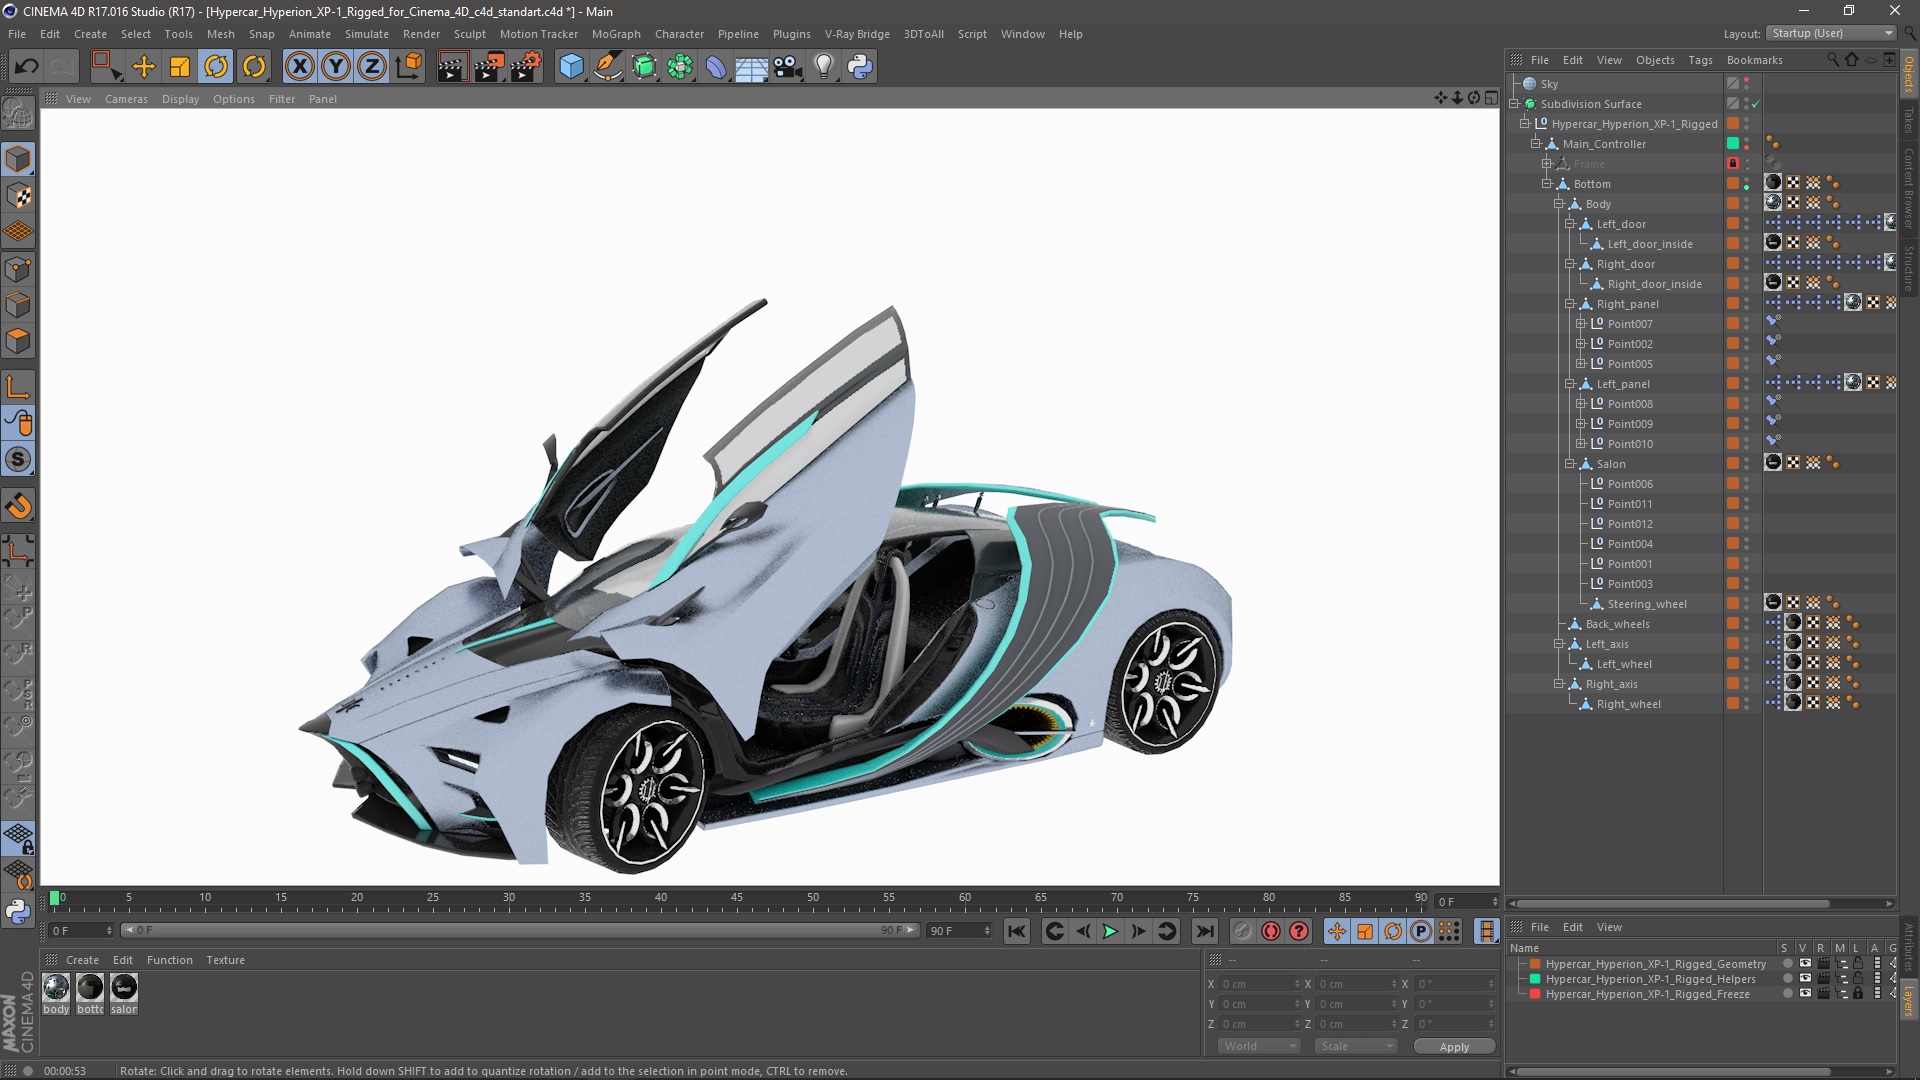Click the Undo arrow icon

click(26, 67)
